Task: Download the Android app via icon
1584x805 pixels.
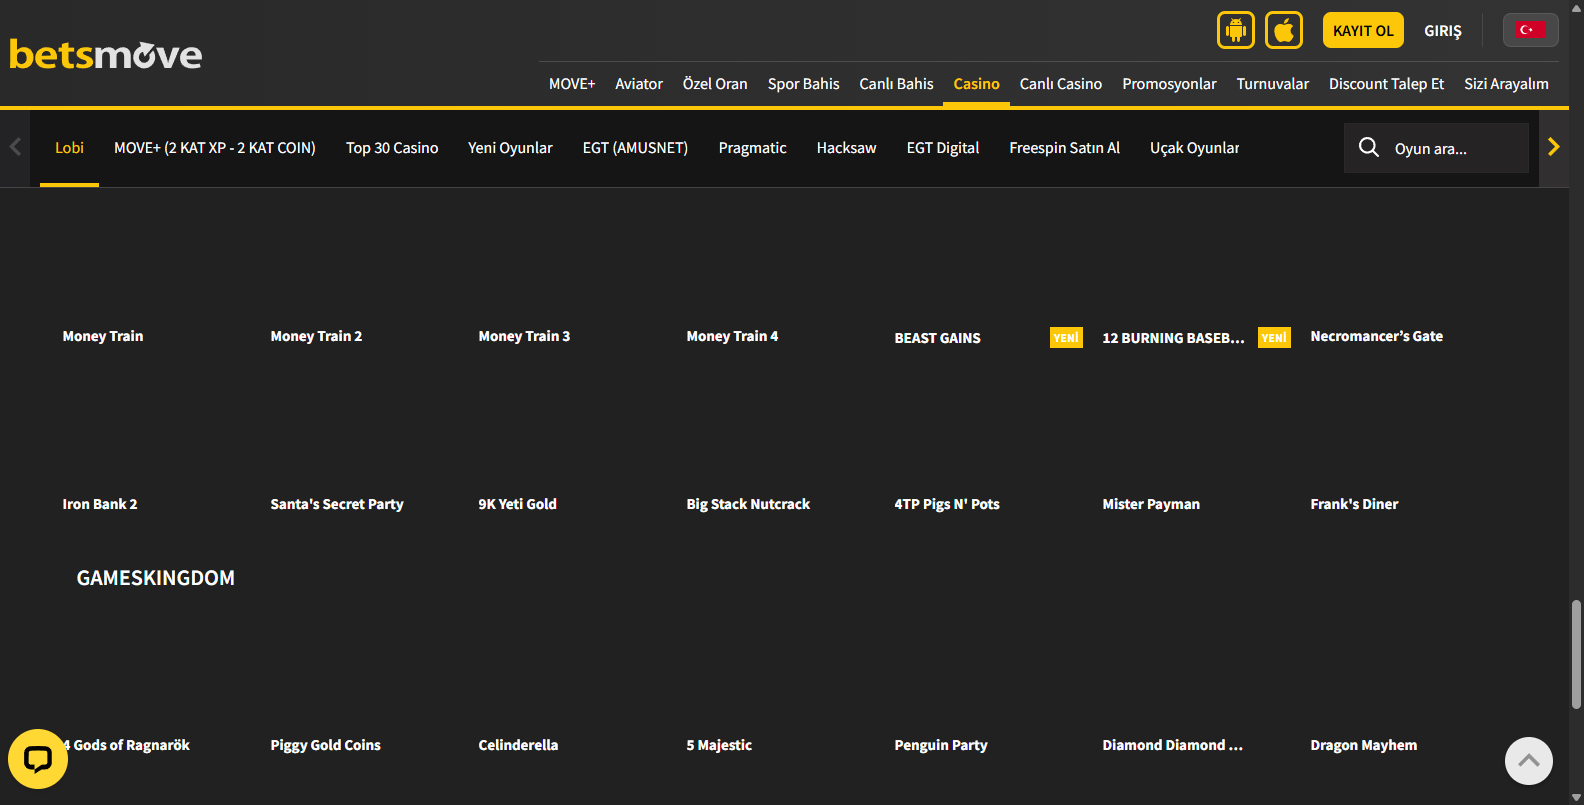Action: pos(1235,30)
